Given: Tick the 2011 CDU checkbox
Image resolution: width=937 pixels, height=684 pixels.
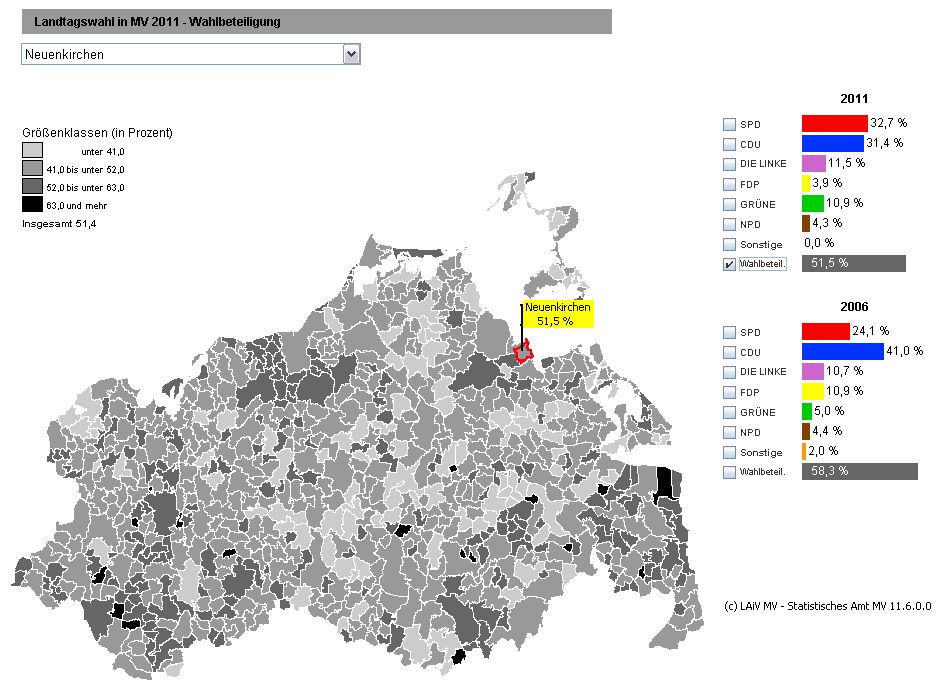Looking at the screenshot, I should pos(729,145).
